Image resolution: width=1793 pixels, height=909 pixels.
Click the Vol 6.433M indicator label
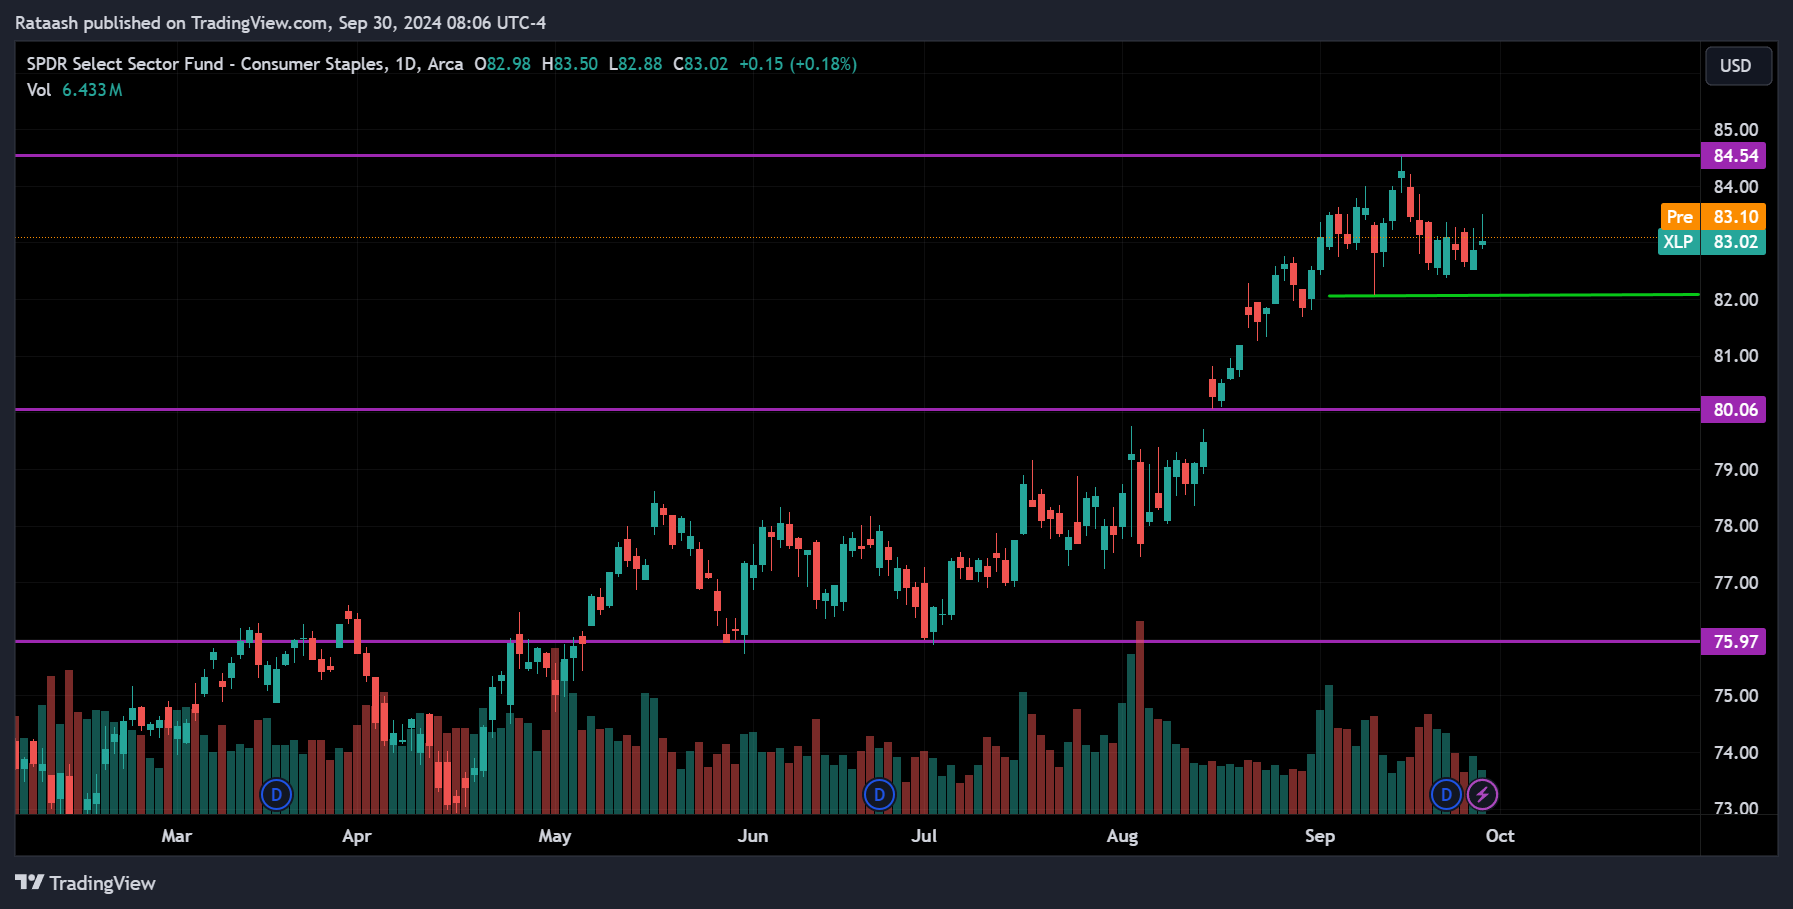pyautogui.click(x=75, y=90)
